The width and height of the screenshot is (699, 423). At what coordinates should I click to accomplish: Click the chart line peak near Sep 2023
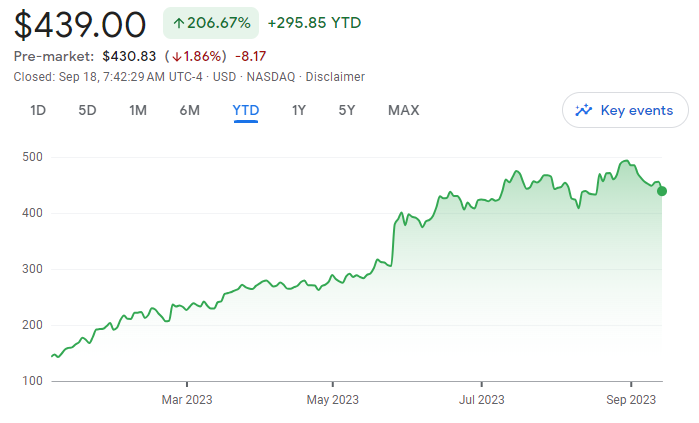pos(626,161)
